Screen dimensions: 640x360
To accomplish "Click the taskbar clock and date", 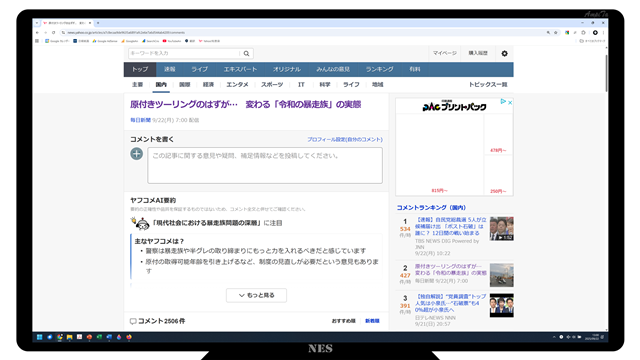I will [591, 337].
